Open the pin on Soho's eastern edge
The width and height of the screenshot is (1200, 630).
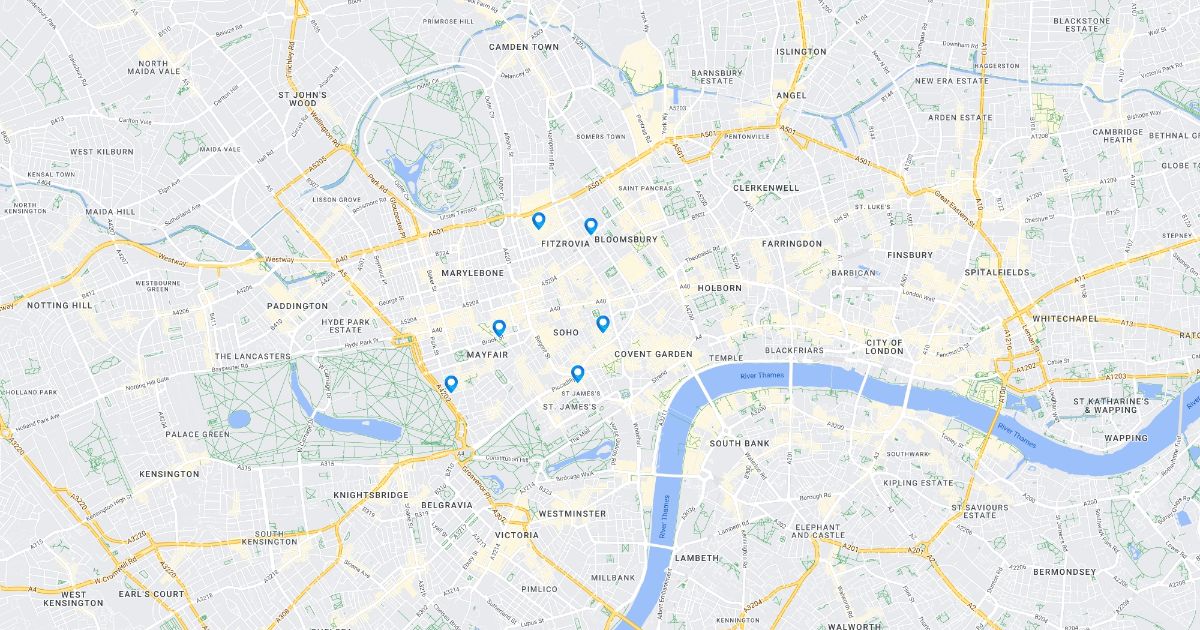tap(603, 324)
